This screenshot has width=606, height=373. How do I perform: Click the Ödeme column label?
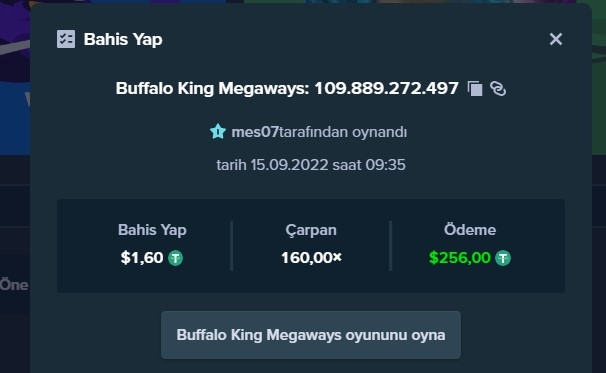(470, 230)
